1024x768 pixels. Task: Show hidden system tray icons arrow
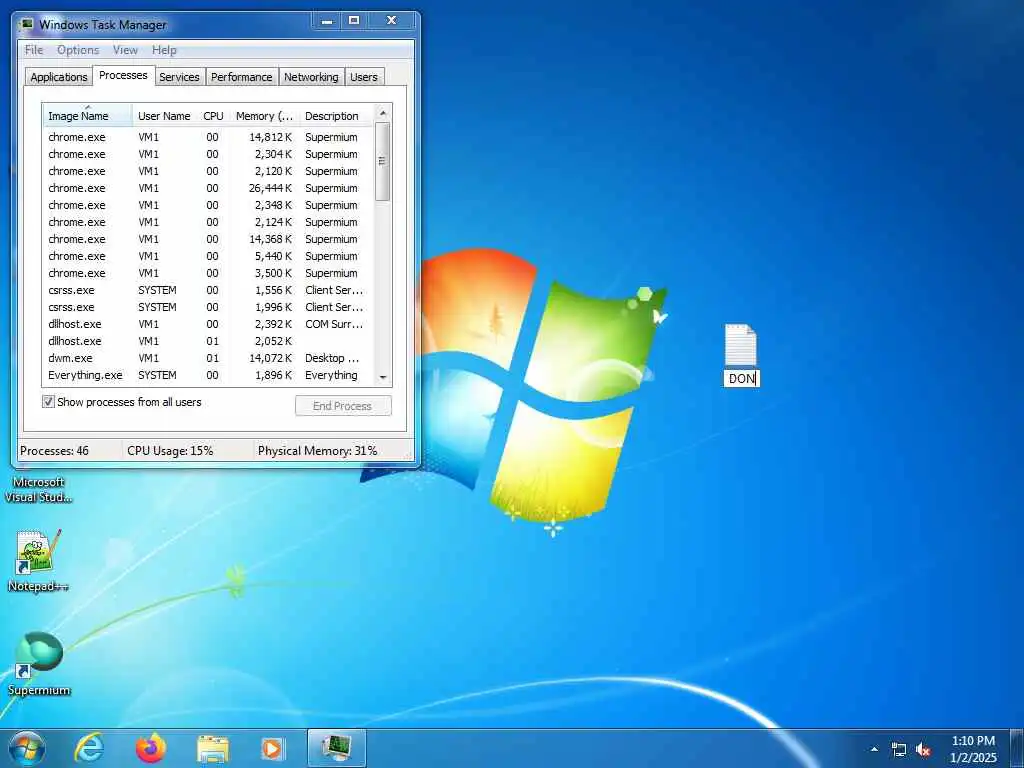point(874,749)
